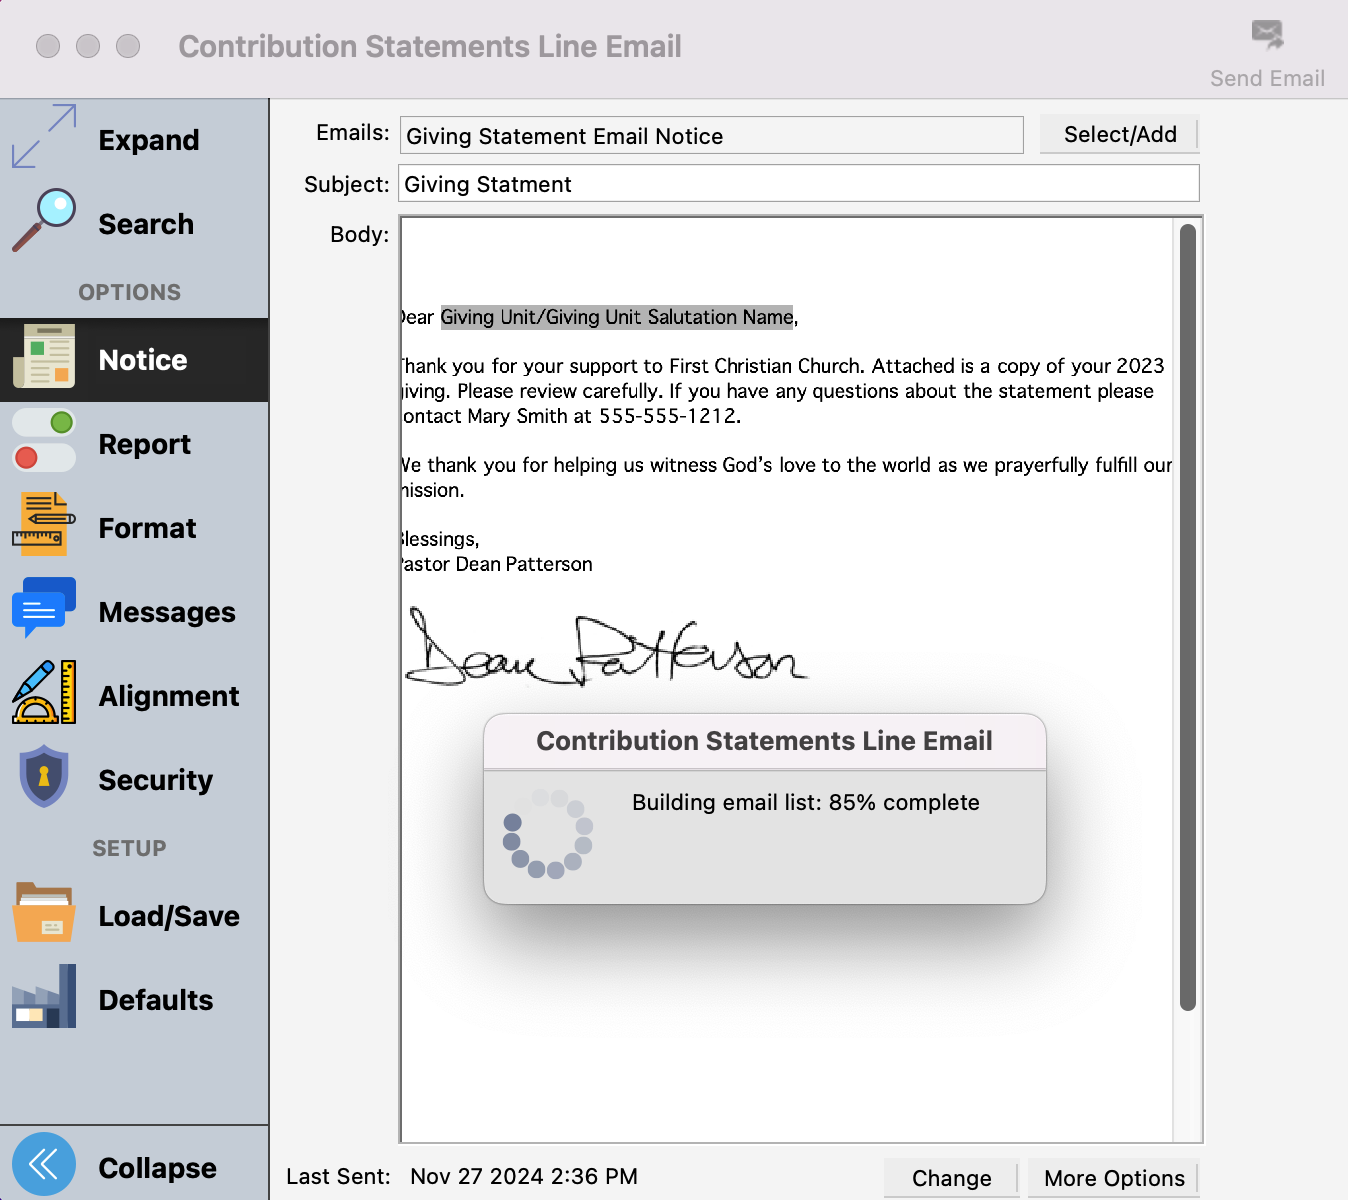
Task: Open the Format pencil and ruler icon
Action: click(44, 525)
